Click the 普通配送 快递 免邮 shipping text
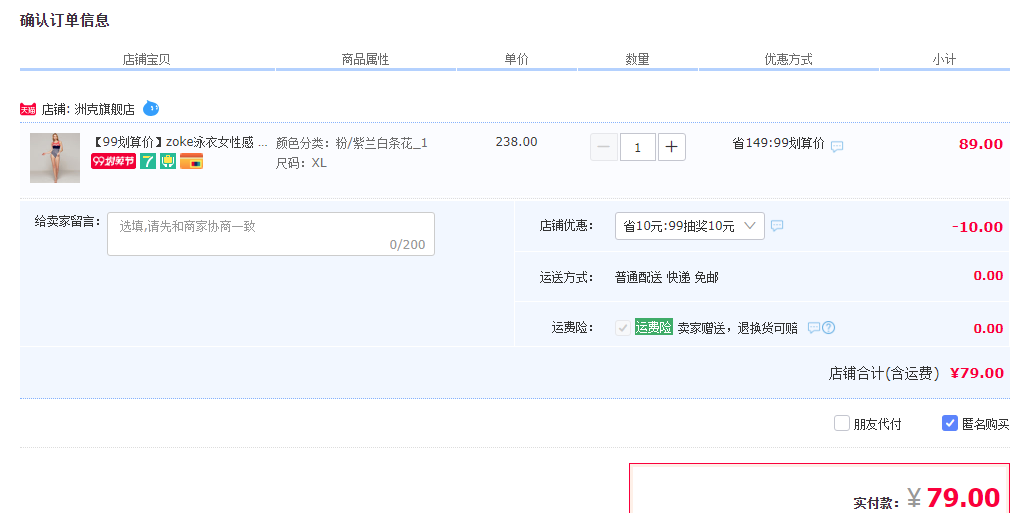1029x513 pixels. coord(667,277)
